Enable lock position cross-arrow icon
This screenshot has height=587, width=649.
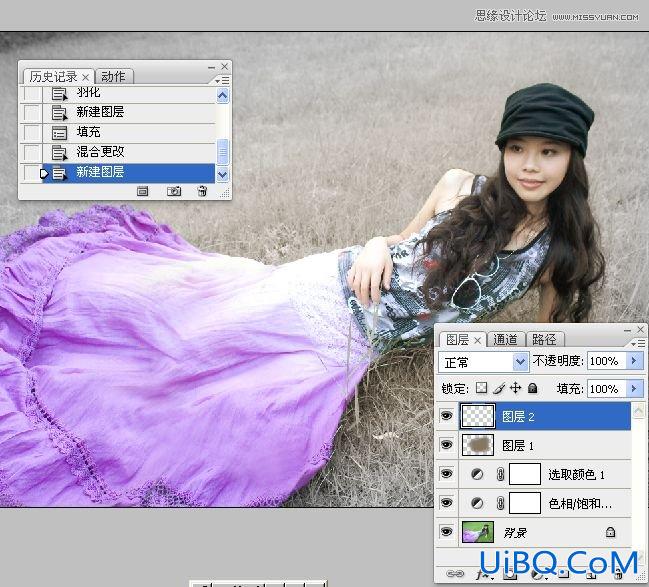click(515, 388)
